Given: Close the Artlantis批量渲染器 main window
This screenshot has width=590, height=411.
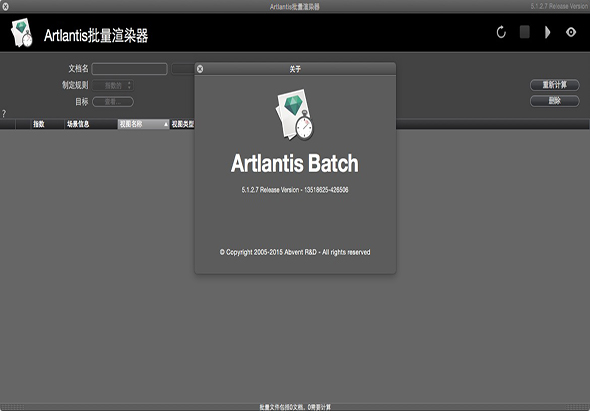Looking at the screenshot, I should coord(5,6).
